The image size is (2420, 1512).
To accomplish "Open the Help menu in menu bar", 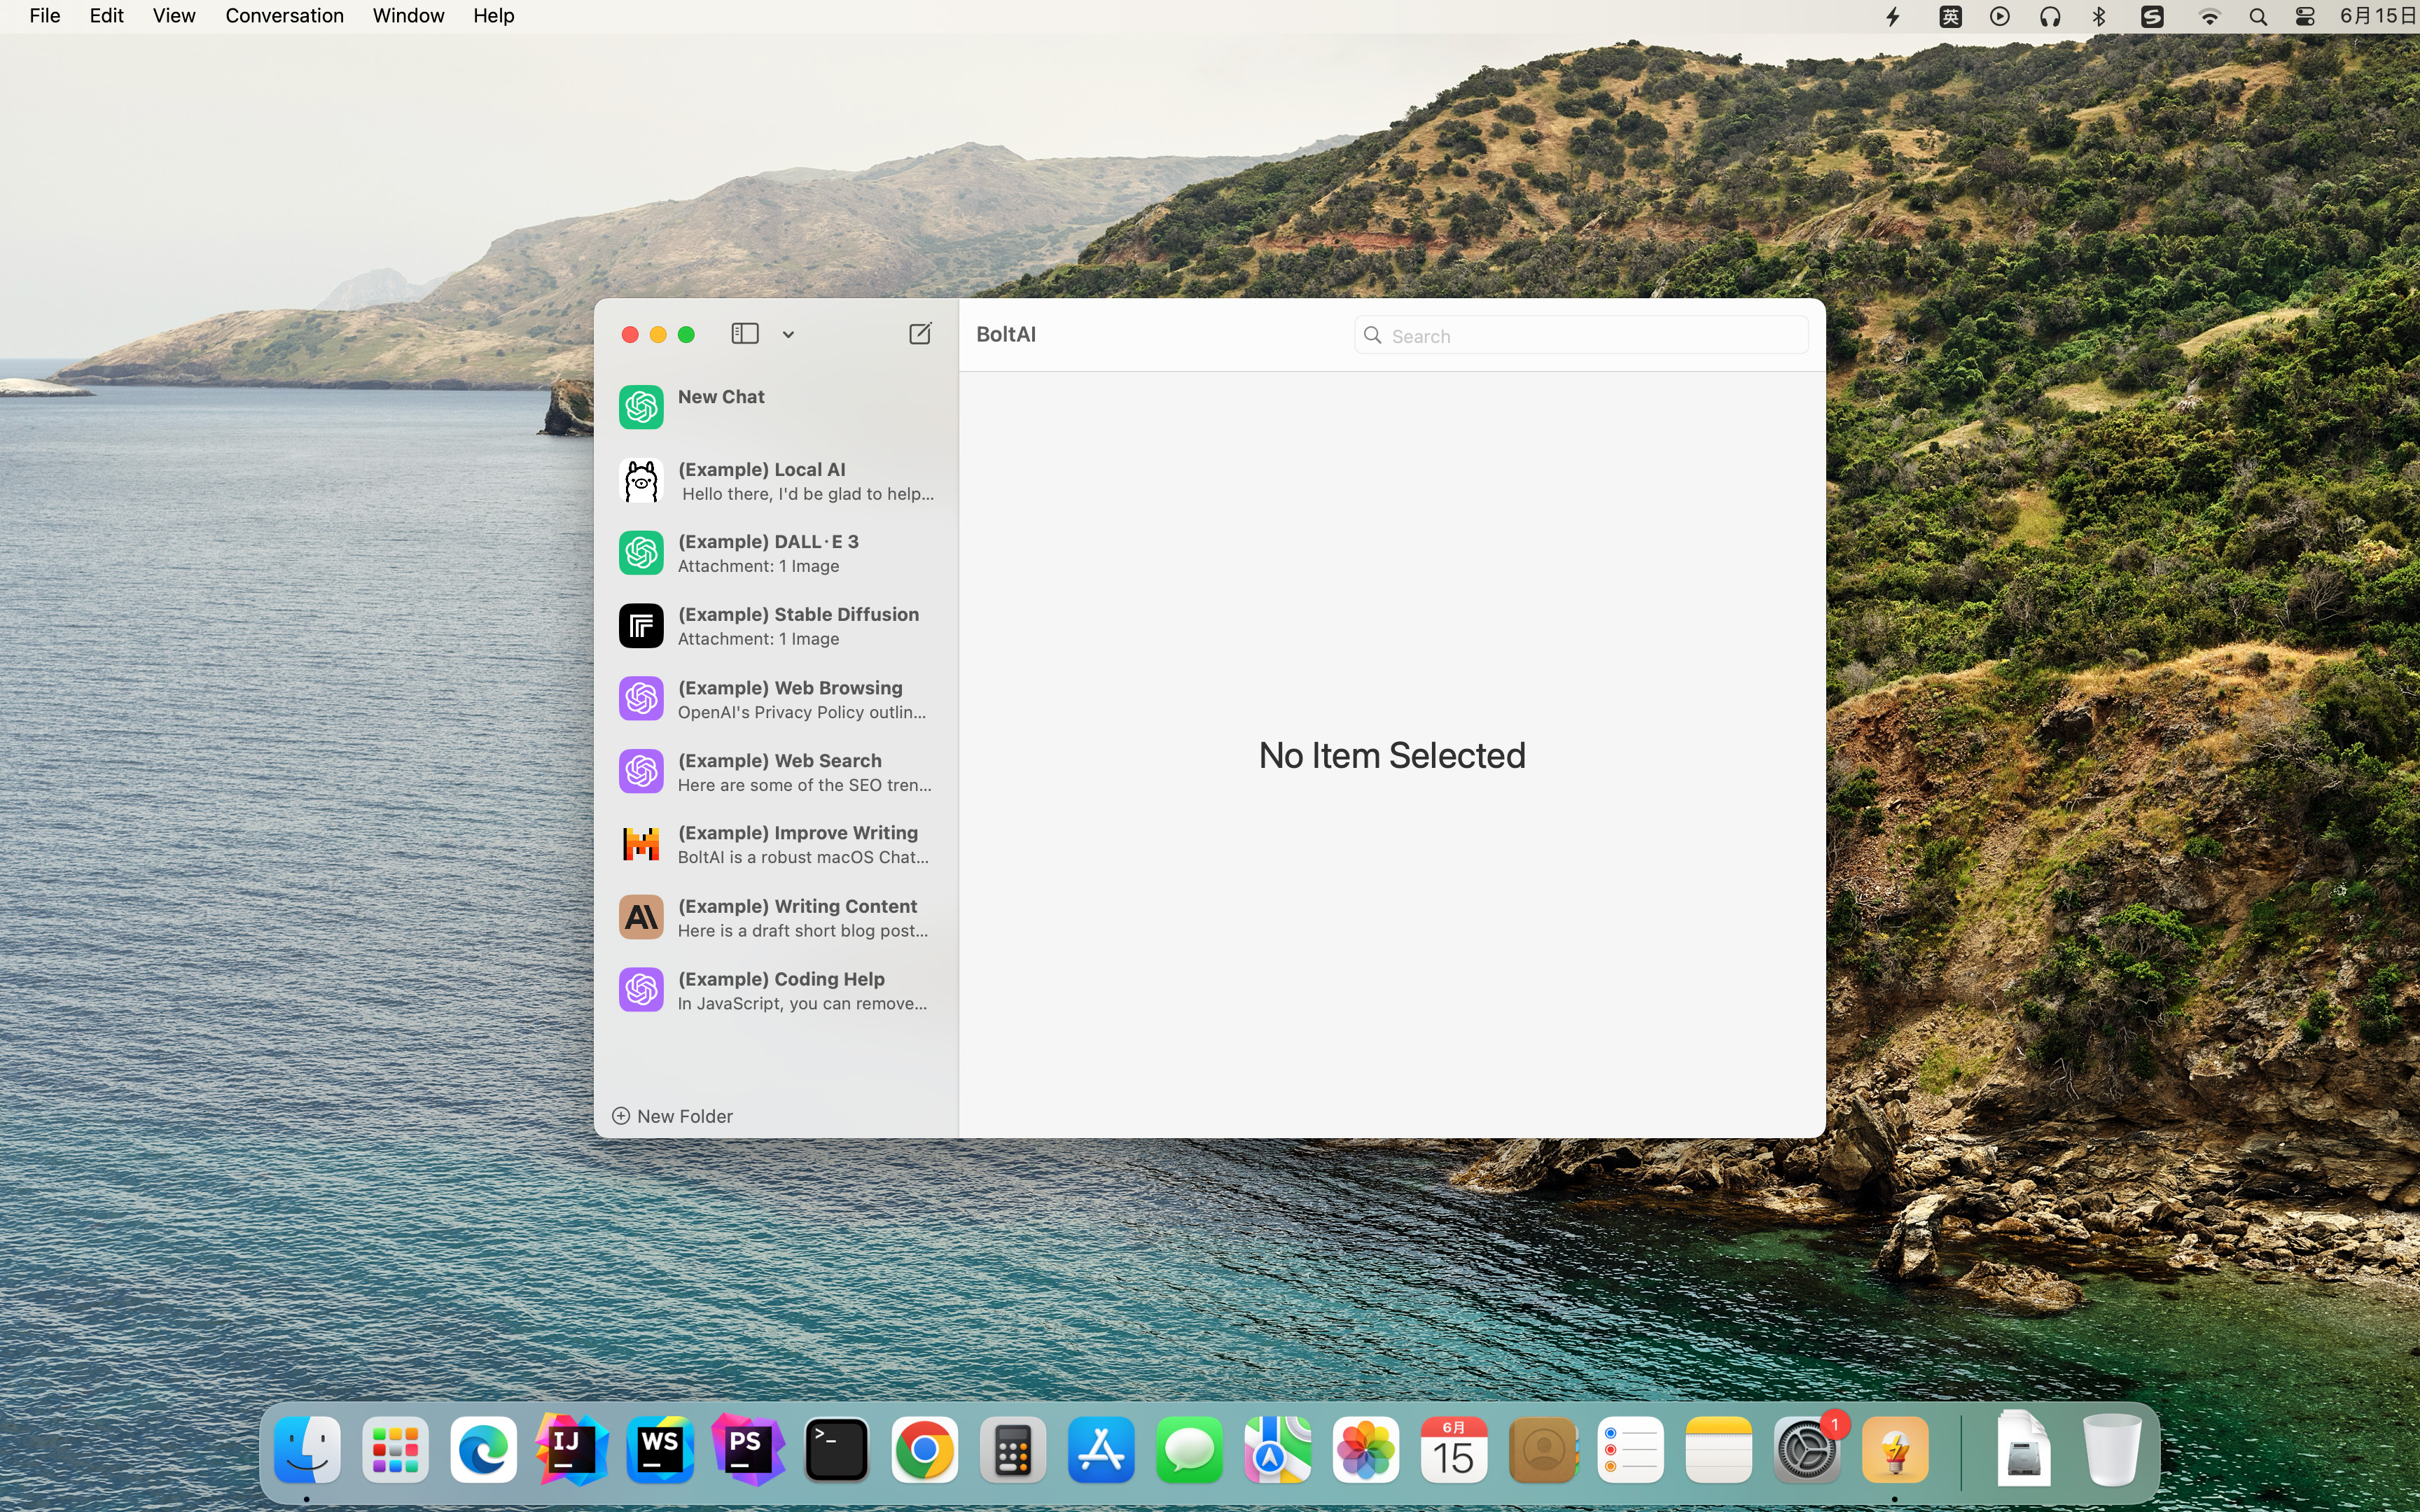I will pyautogui.click(x=493, y=16).
